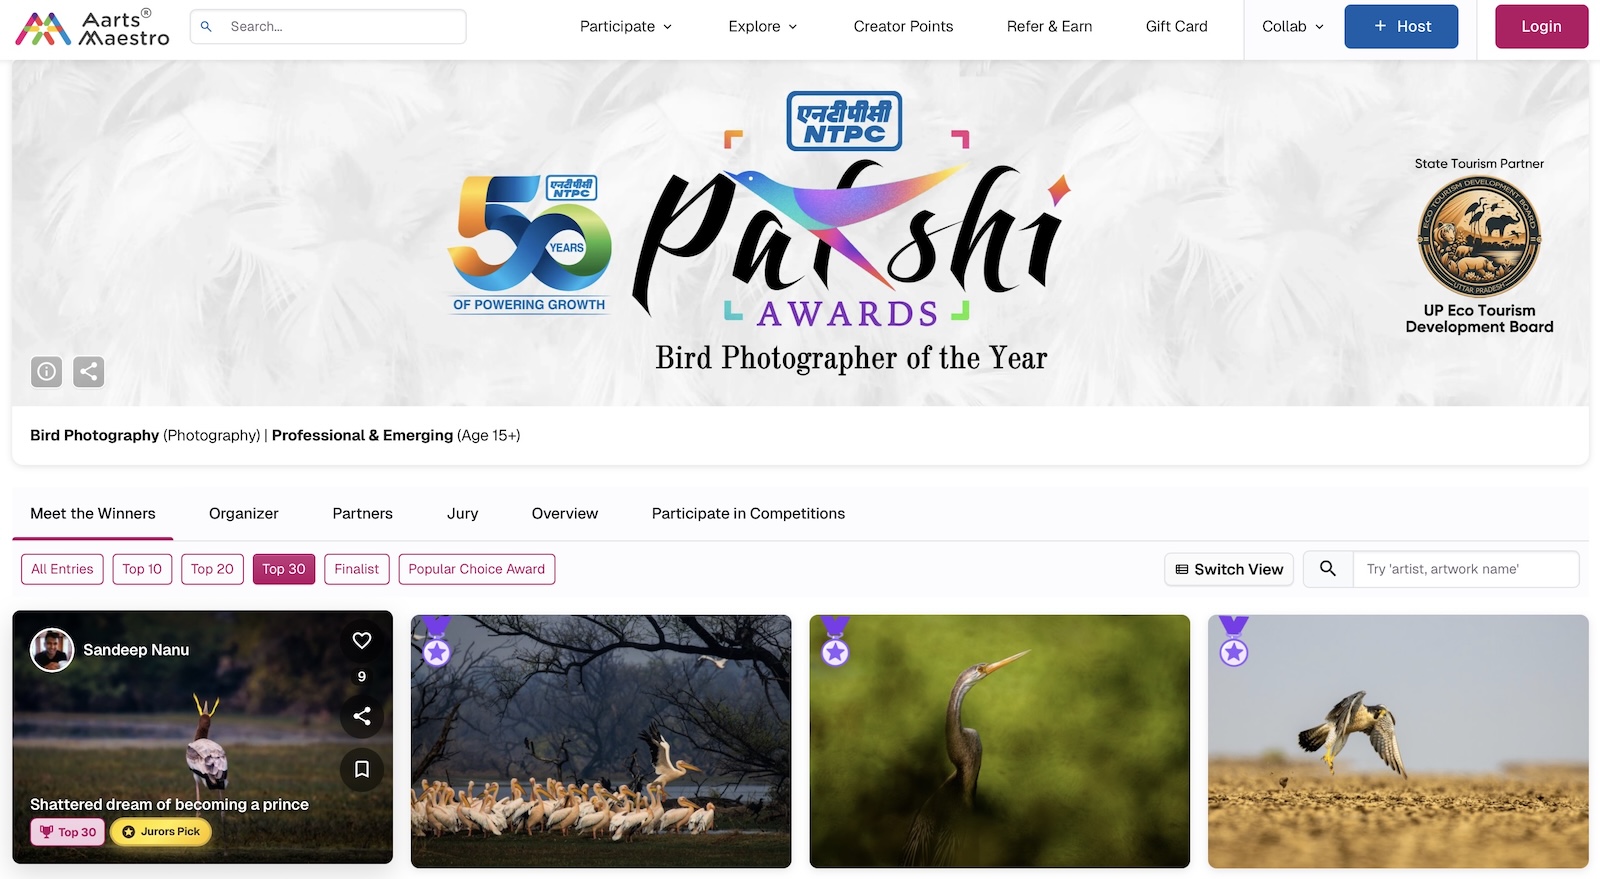Viewport: 1600px width, 879px height.
Task: Bookmark the Shattered dream entry
Action: pyautogui.click(x=362, y=769)
